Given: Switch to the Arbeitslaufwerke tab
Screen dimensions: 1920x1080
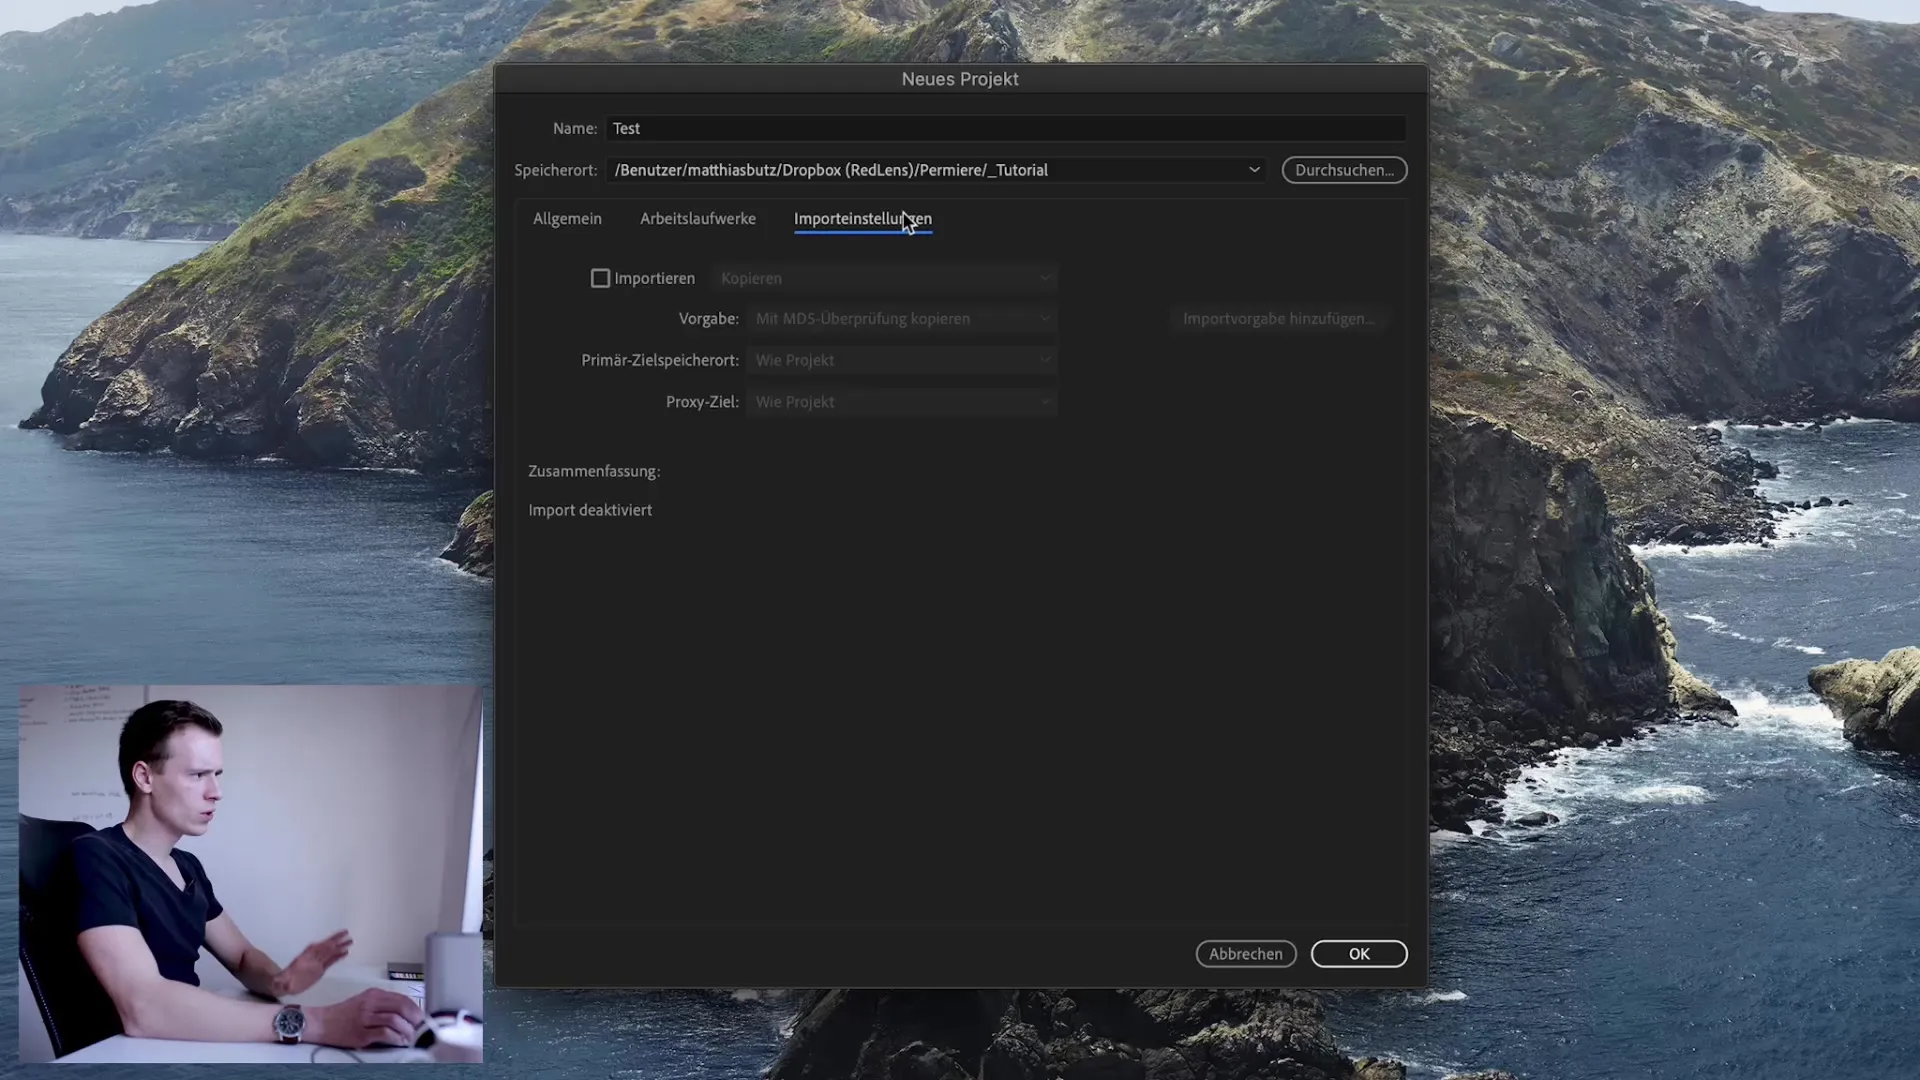Looking at the screenshot, I should tap(698, 218).
